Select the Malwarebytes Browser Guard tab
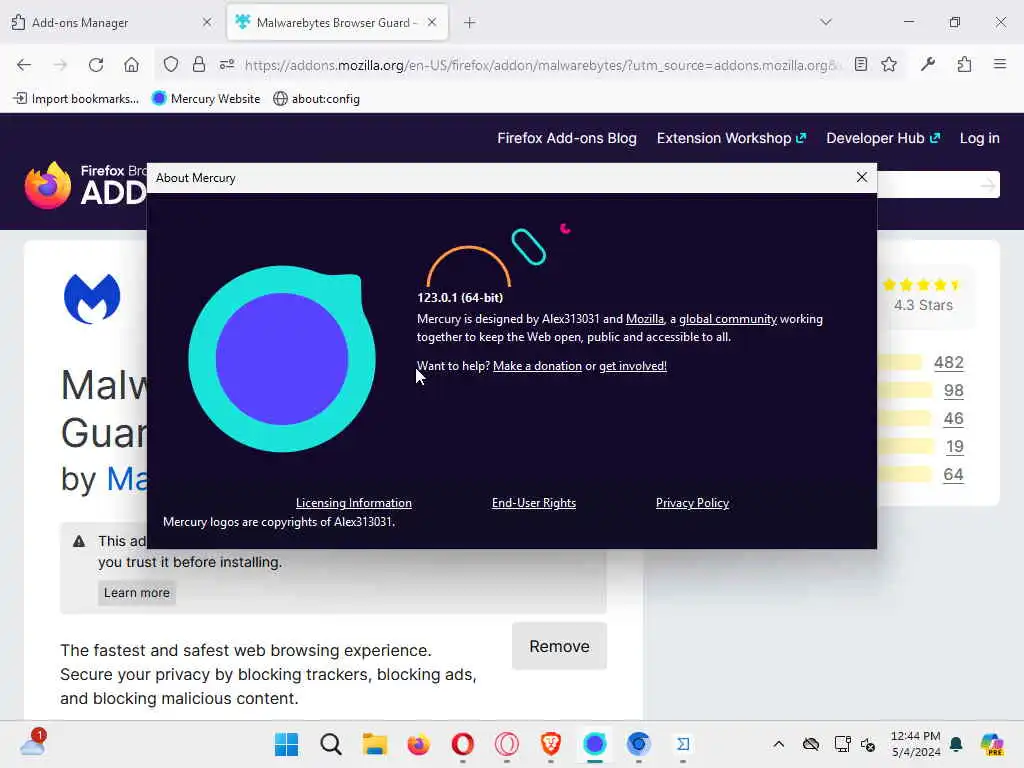This screenshot has width=1024, height=768. (x=337, y=23)
